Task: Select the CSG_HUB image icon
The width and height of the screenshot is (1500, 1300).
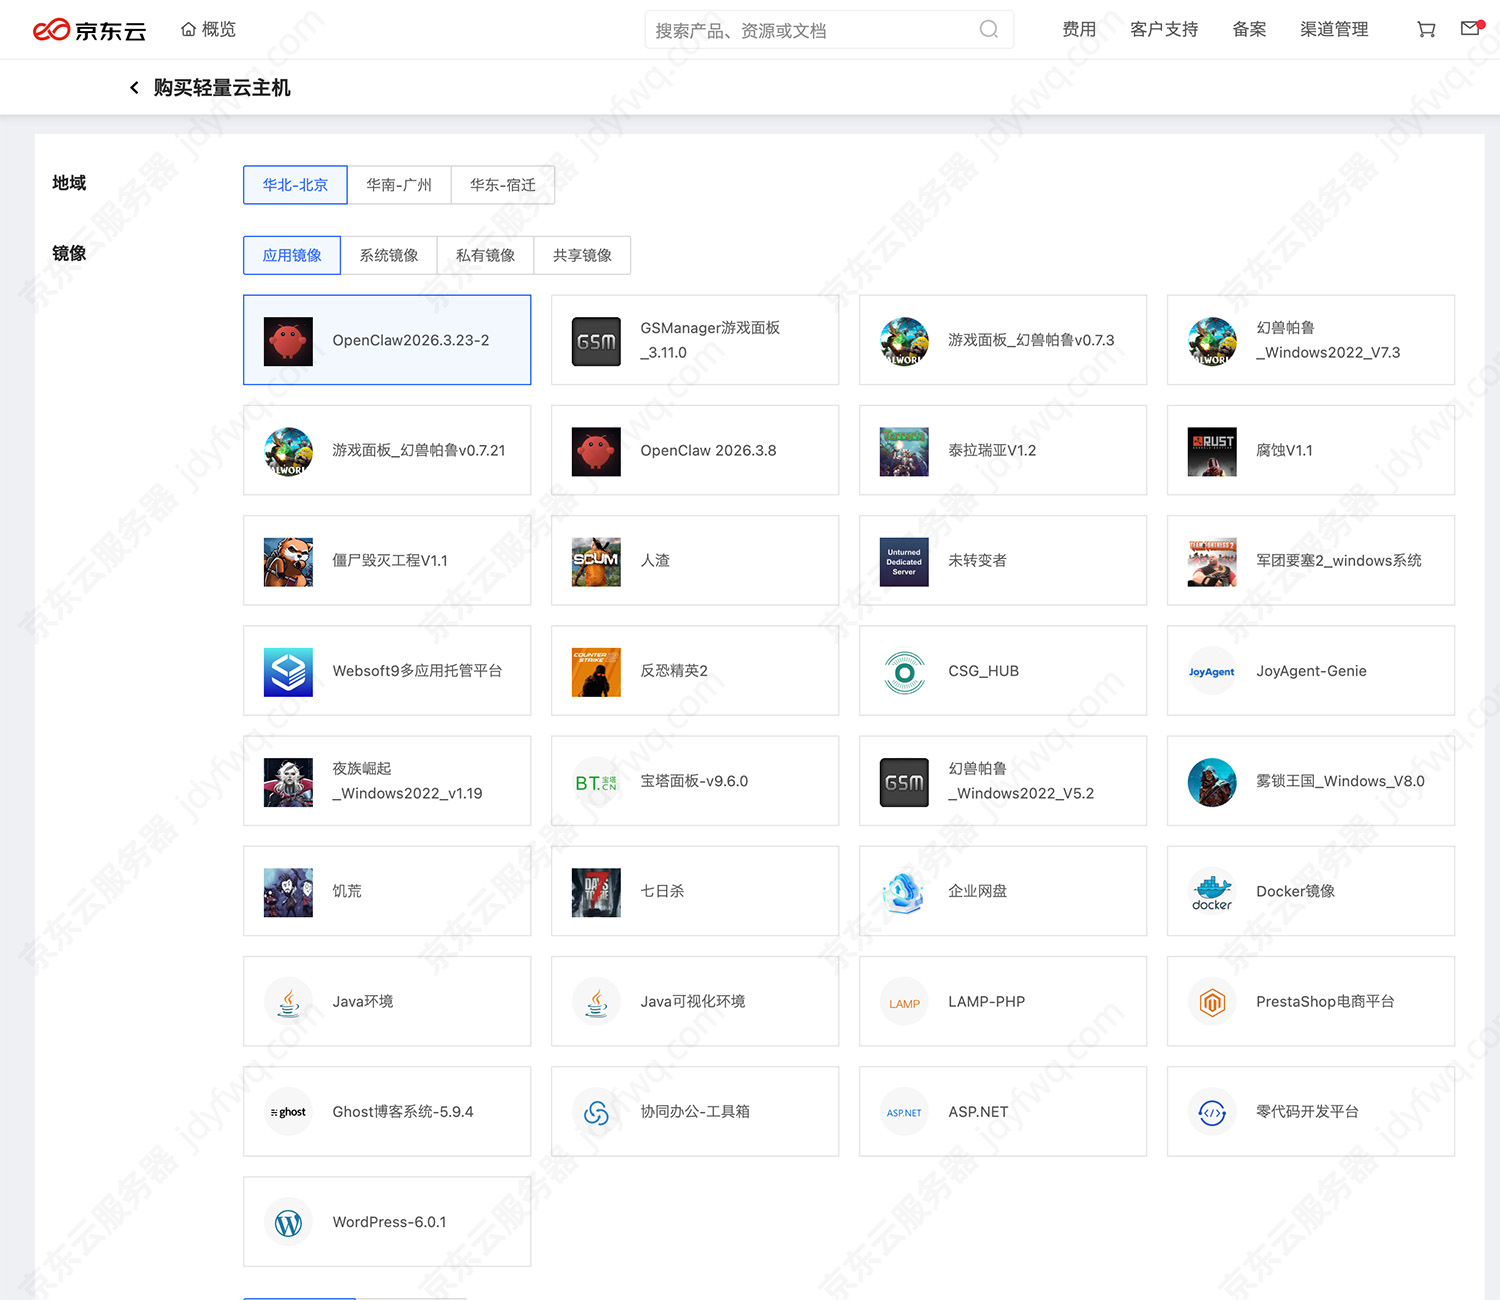Action: pos(904,672)
